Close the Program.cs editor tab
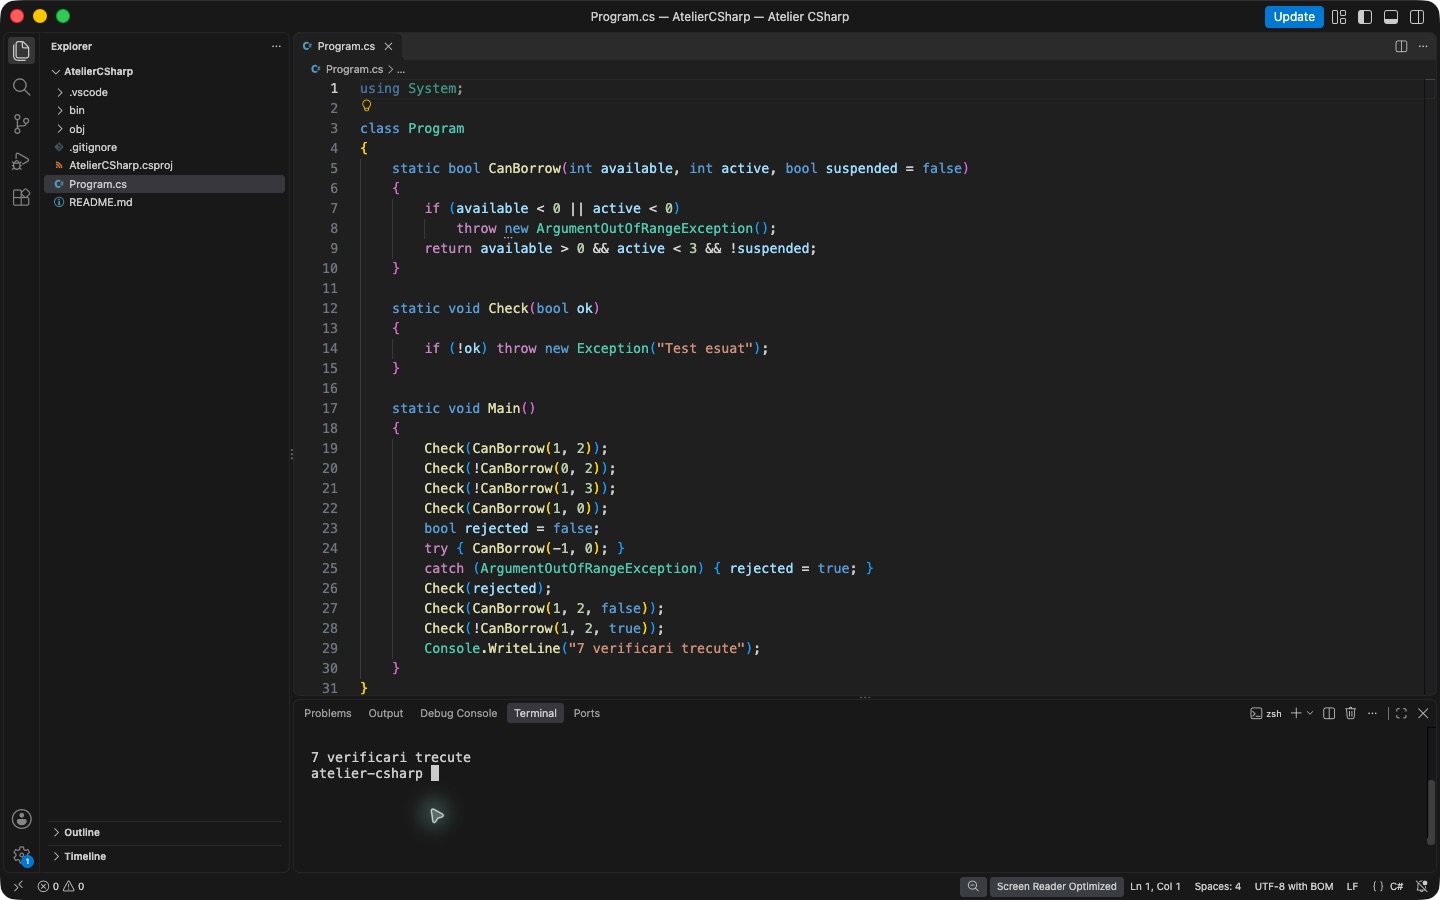The width and height of the screenshot is (1440, 900). click(389, 46)
